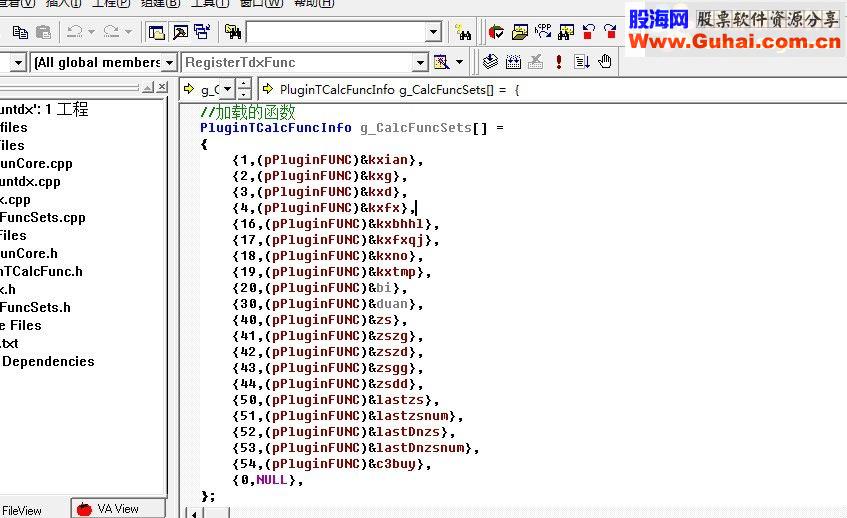This screenshot has height=518, width=847.
Task: Open the .txt file in tree
Action: pos(9,344)
